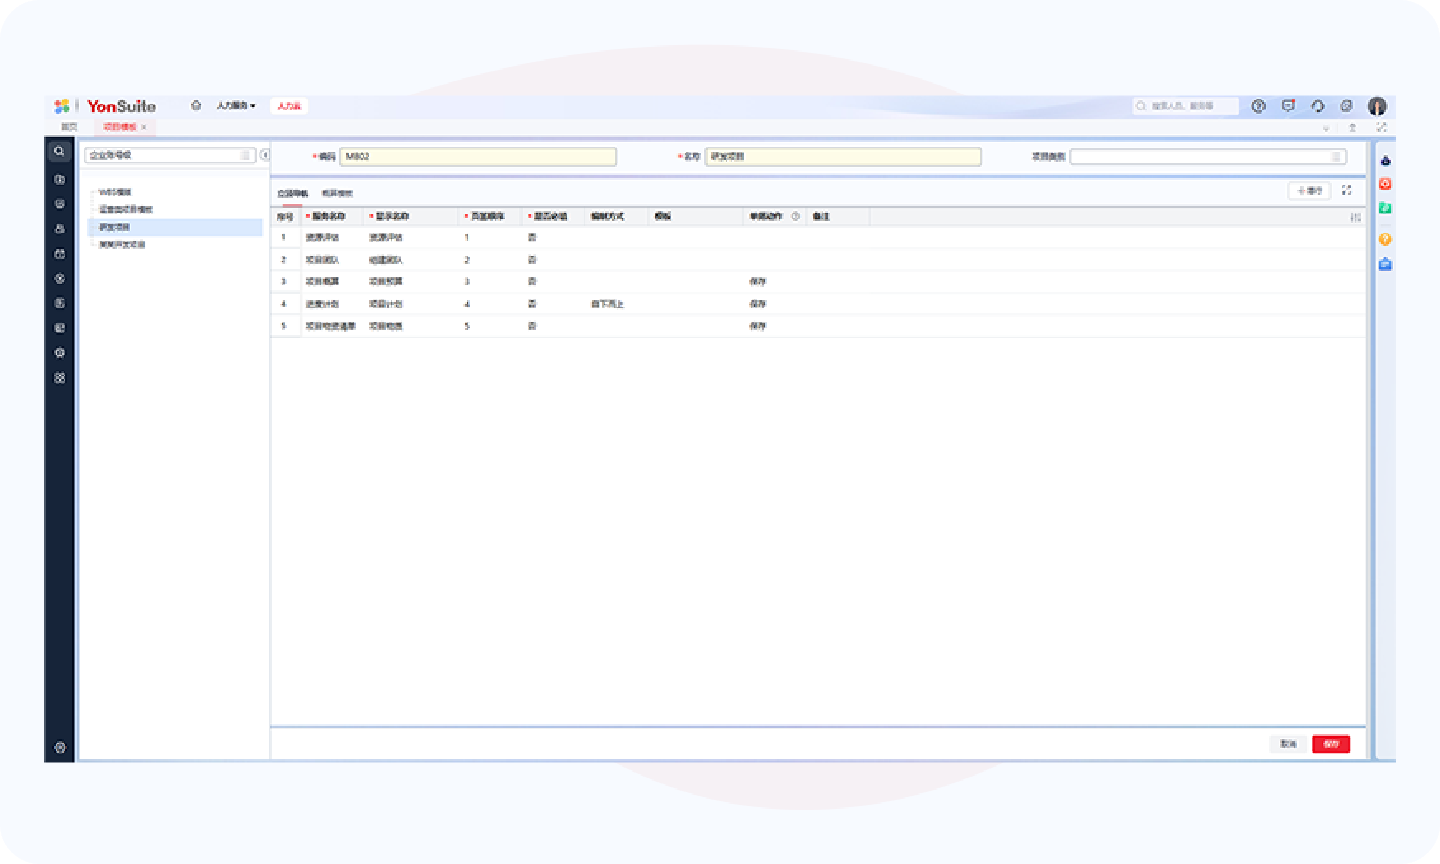Switch to the second tab above the table
This screenshot has height=864, width=1440.
coord(337,193)
